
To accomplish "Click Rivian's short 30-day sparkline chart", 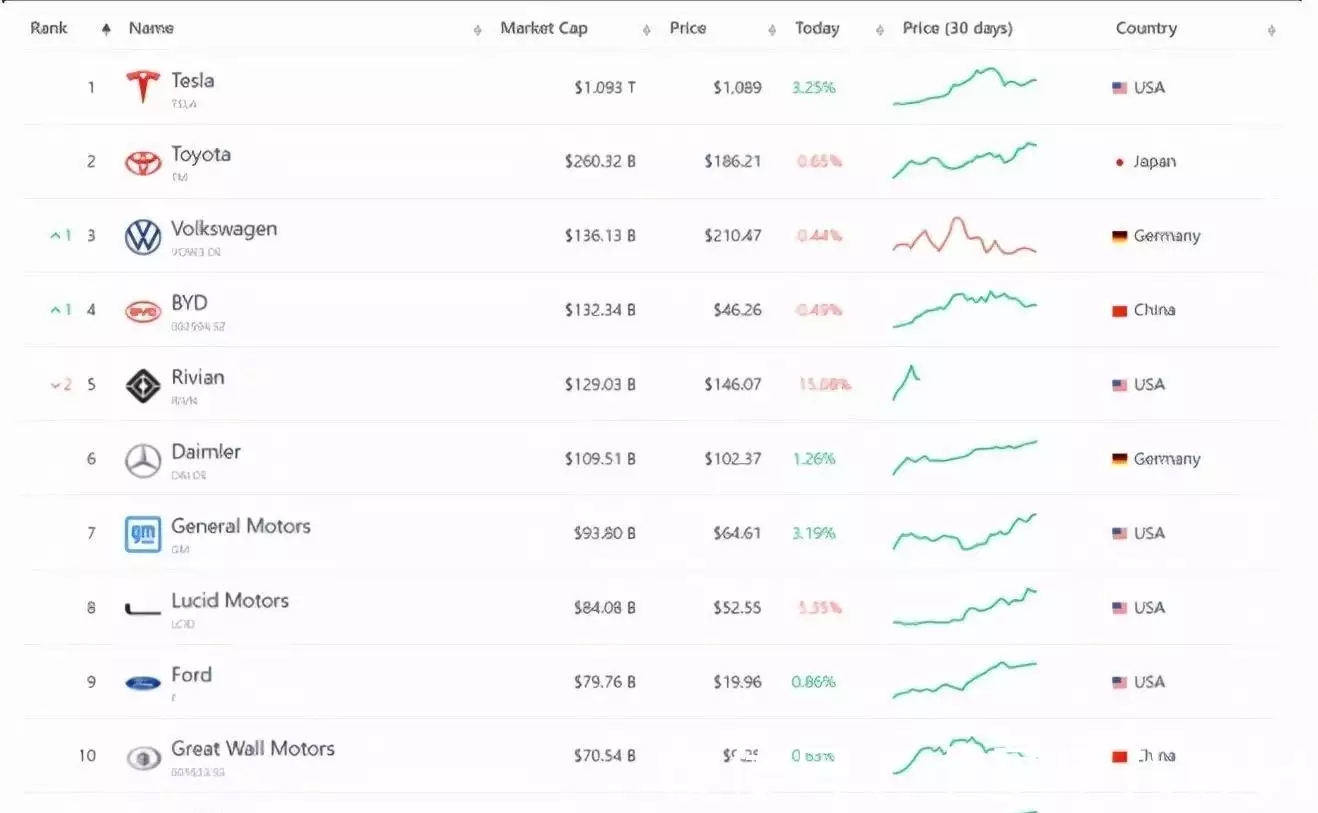I will pyautogui.click(x=906, y=384).
